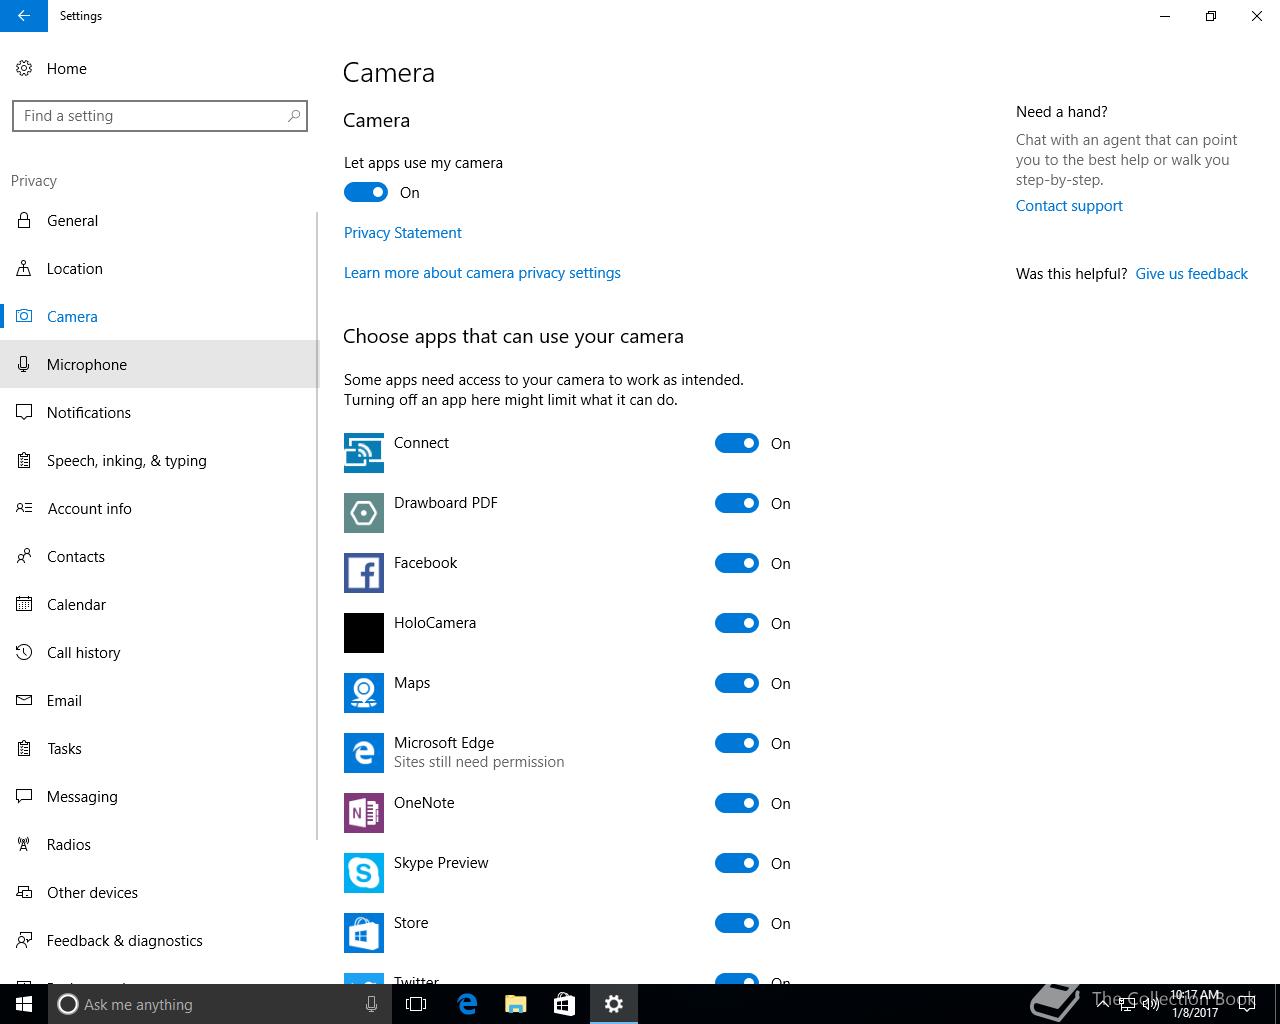Click the Microsoft Edge app icon in the list
Viewport: 1280px width, 1024px height.
click(x=364, y=753)
